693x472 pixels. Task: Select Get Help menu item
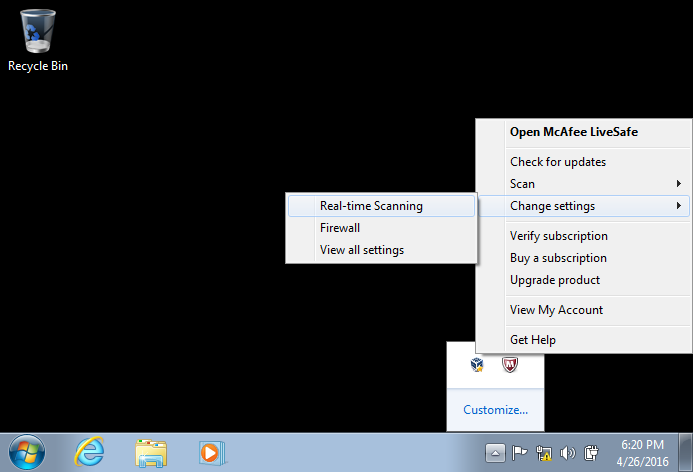coord(584,340)
